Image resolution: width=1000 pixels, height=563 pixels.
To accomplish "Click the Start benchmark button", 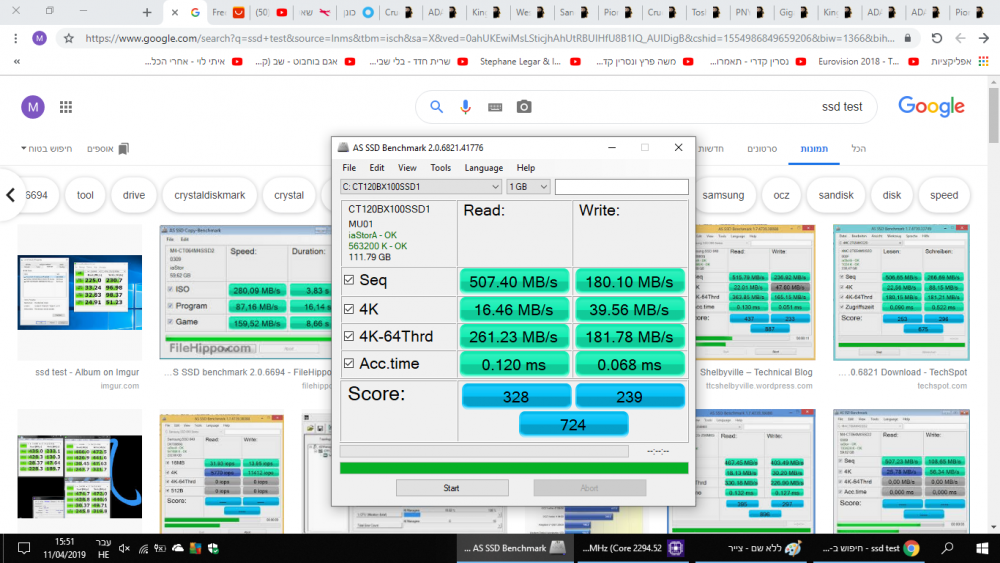I will coord(452,488).
